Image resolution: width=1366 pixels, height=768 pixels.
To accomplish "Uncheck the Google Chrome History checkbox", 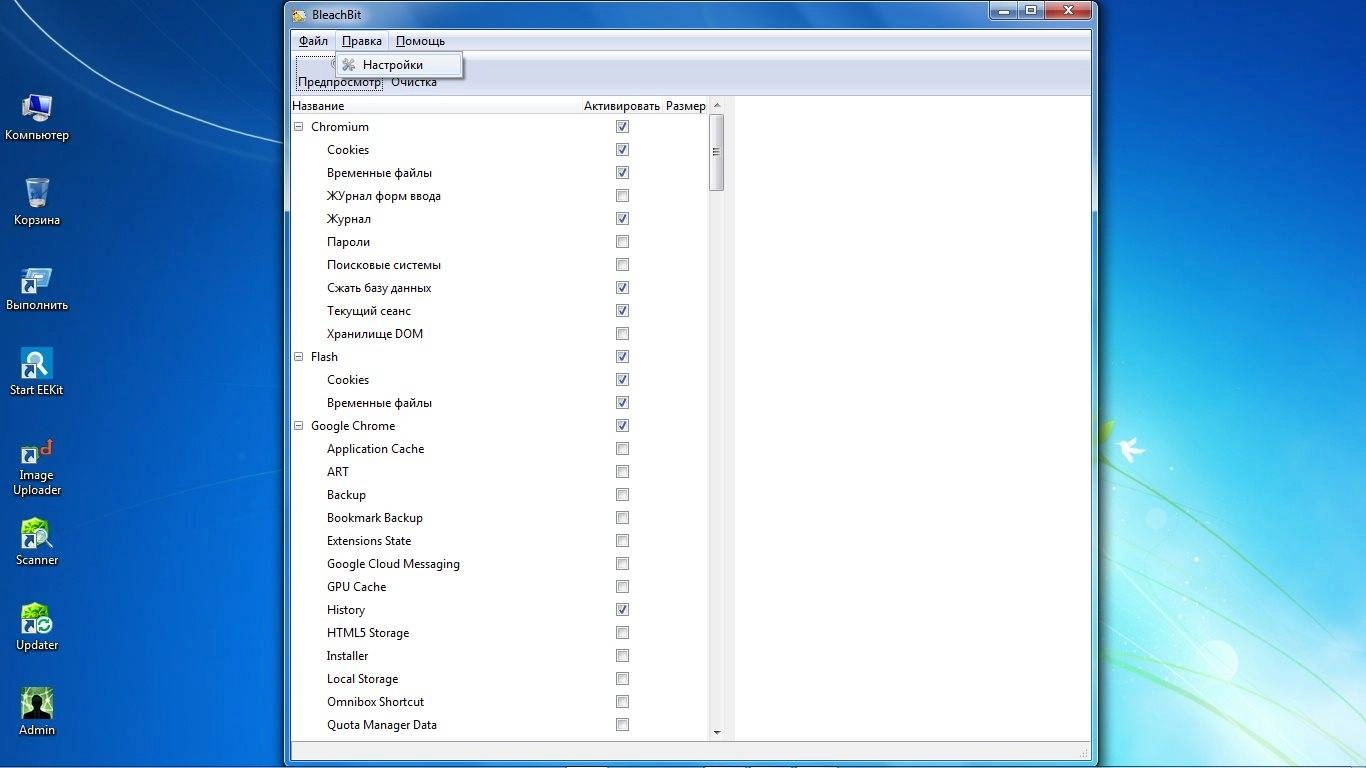I will [x=622, y=610].
